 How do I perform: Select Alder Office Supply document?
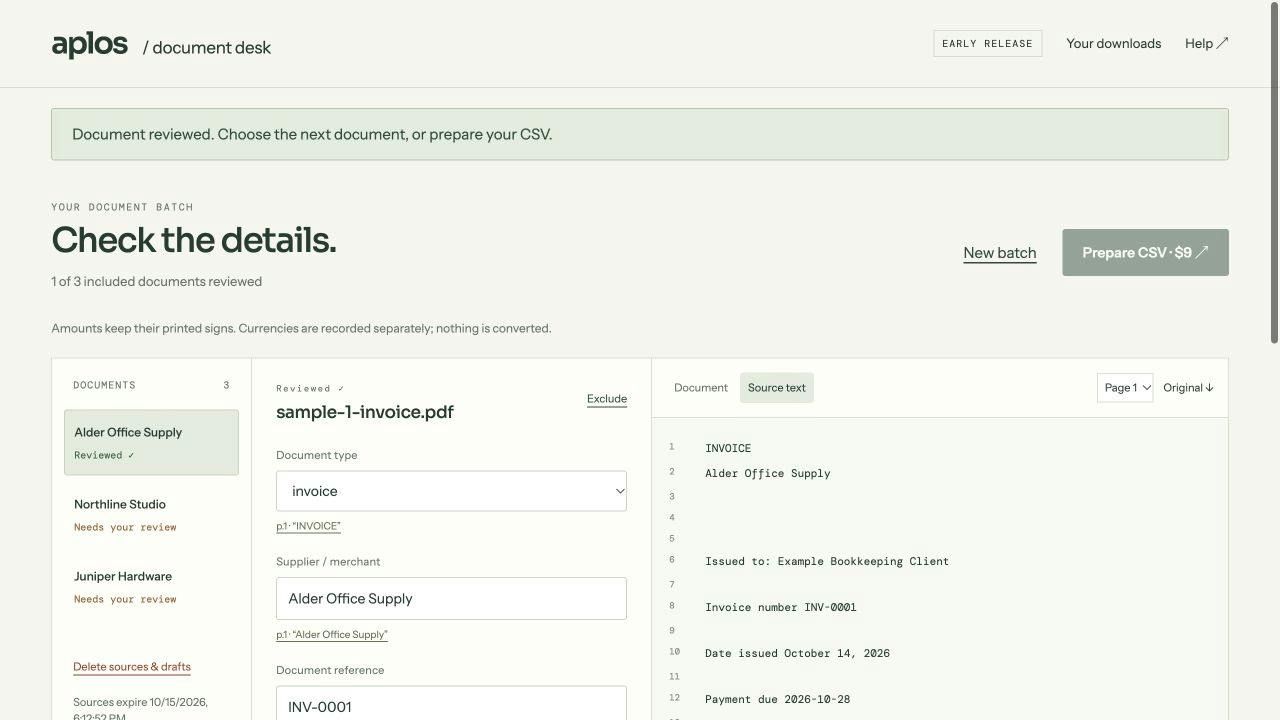click(x=151, y=442)
